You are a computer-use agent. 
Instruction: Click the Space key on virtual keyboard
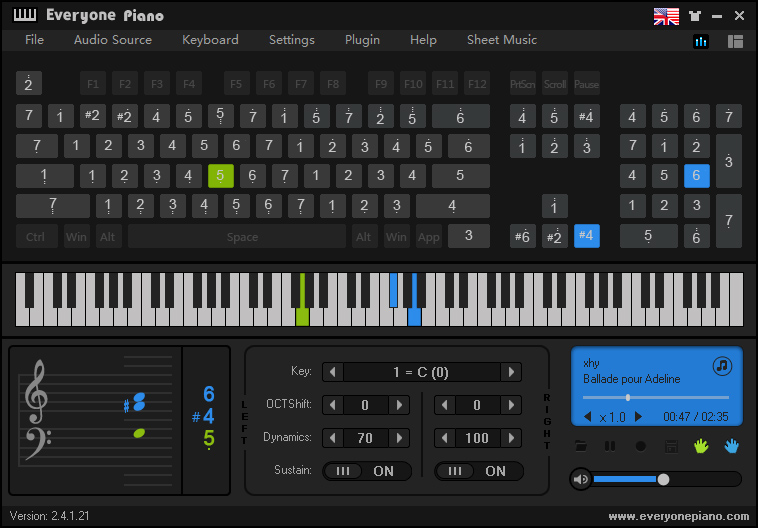[242, 237]
